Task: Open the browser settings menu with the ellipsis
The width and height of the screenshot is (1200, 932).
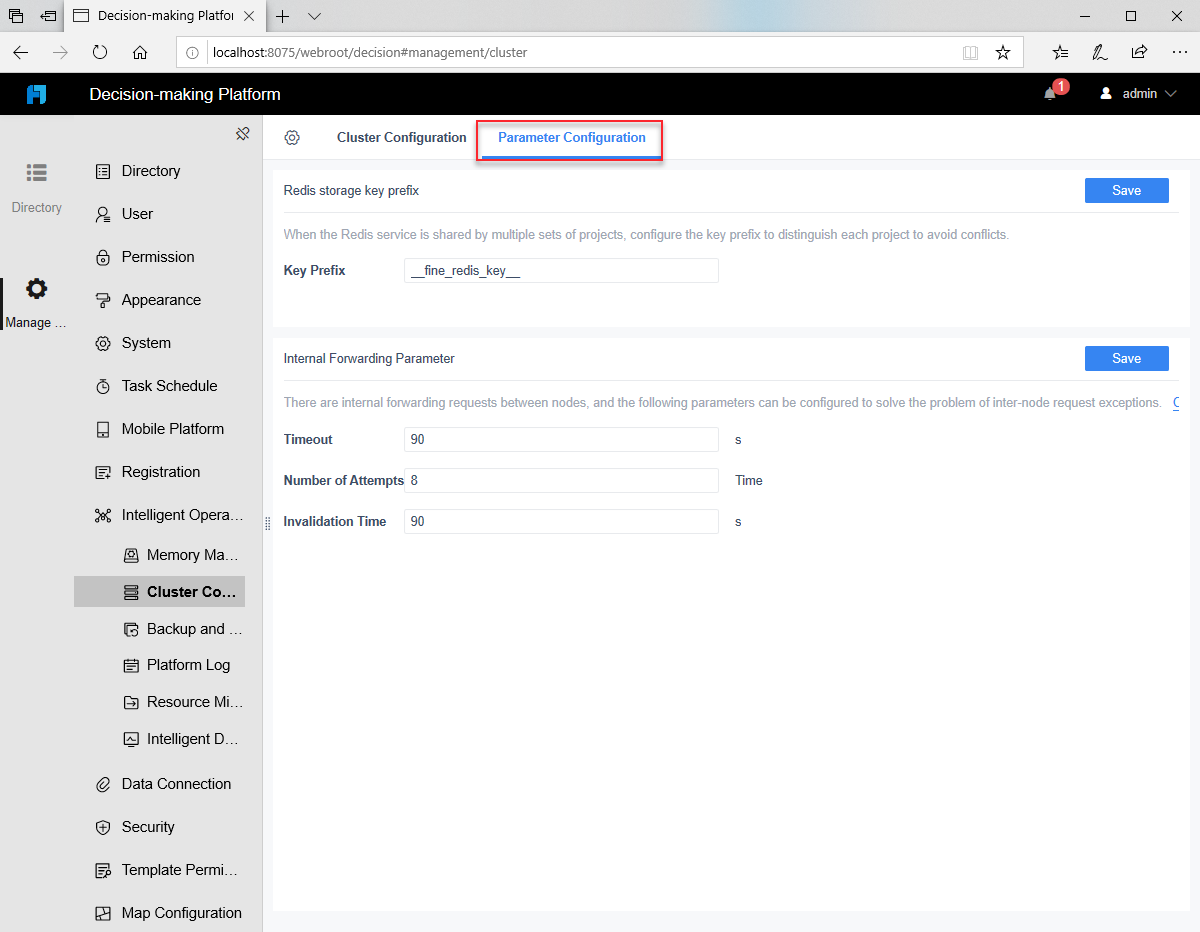Action: pyautogui.click(x=1180, y=52)
